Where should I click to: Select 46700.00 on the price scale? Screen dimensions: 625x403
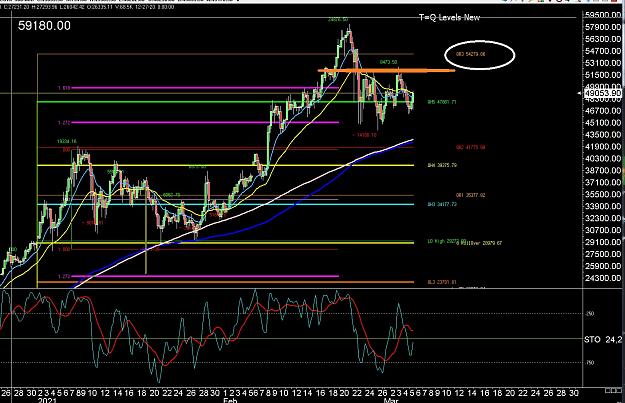coord(603,110)
